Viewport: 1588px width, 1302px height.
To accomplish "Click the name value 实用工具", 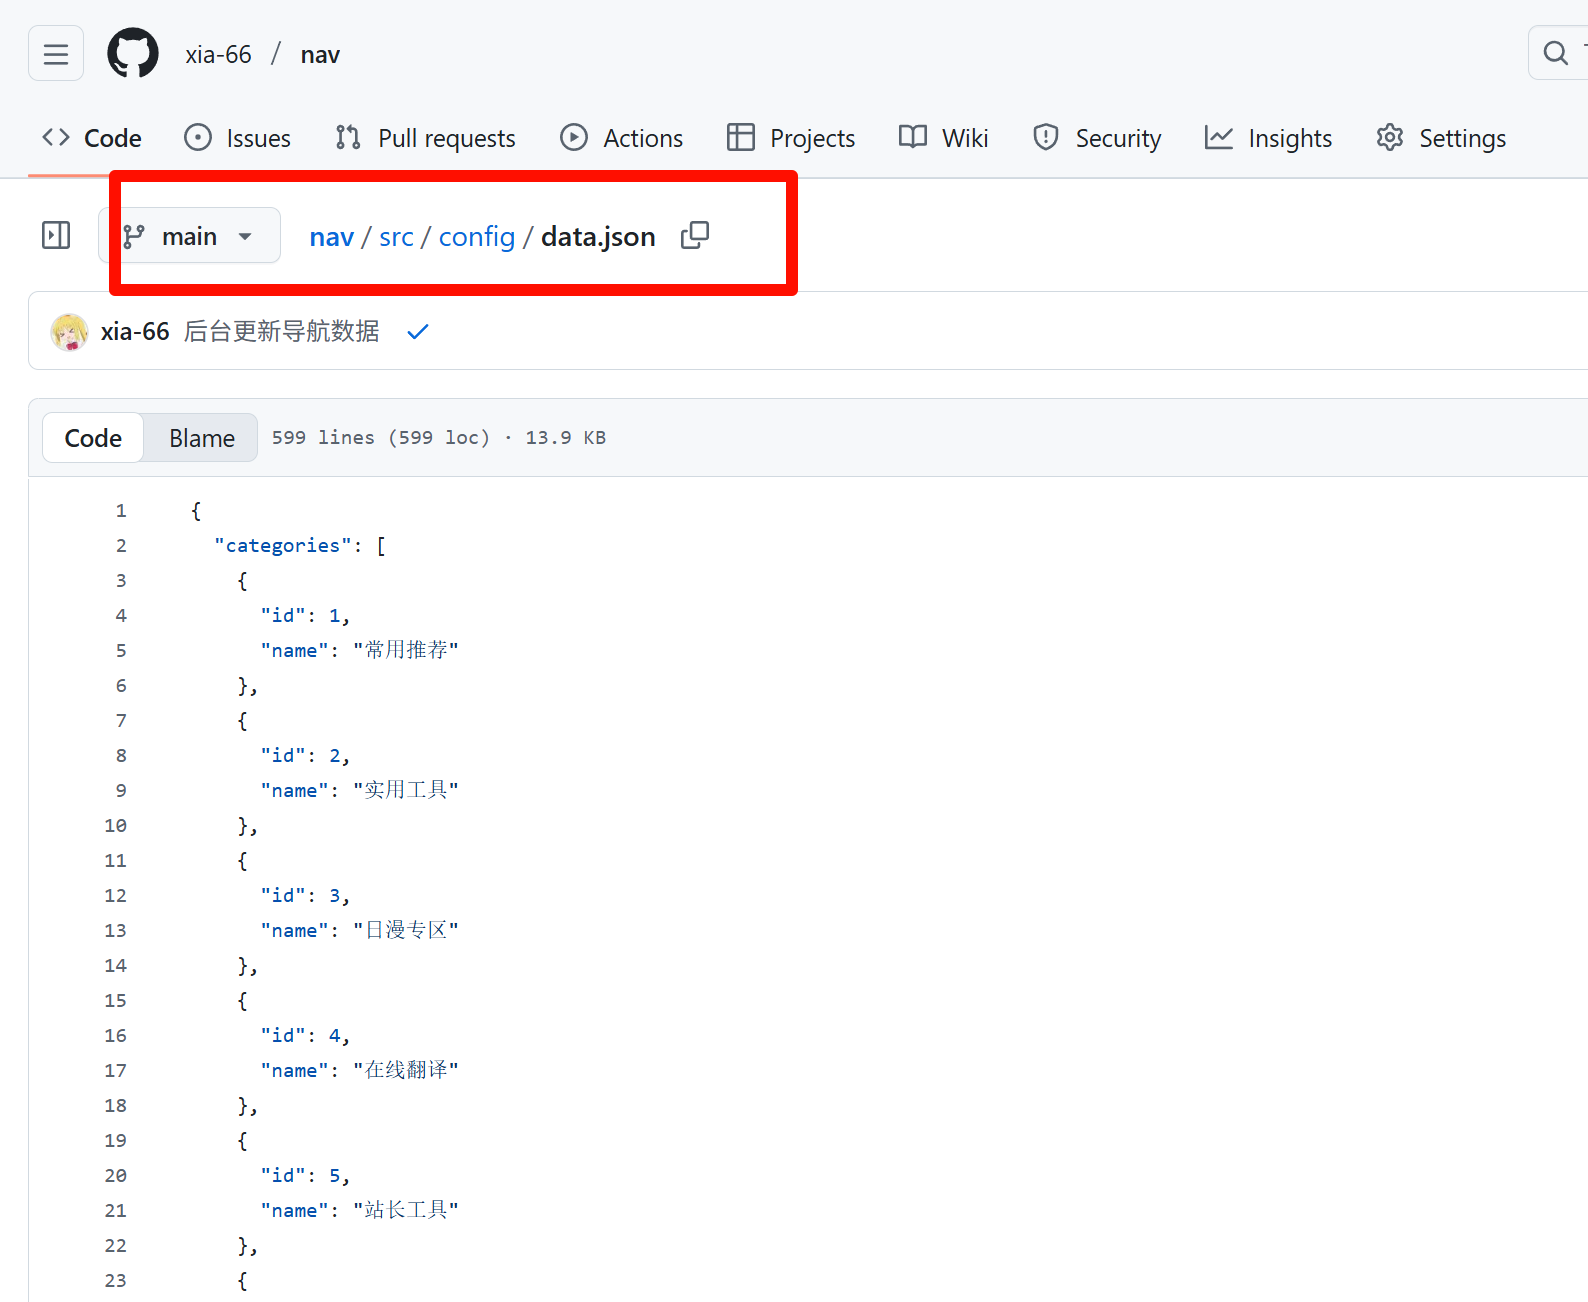I will point(406,790).
